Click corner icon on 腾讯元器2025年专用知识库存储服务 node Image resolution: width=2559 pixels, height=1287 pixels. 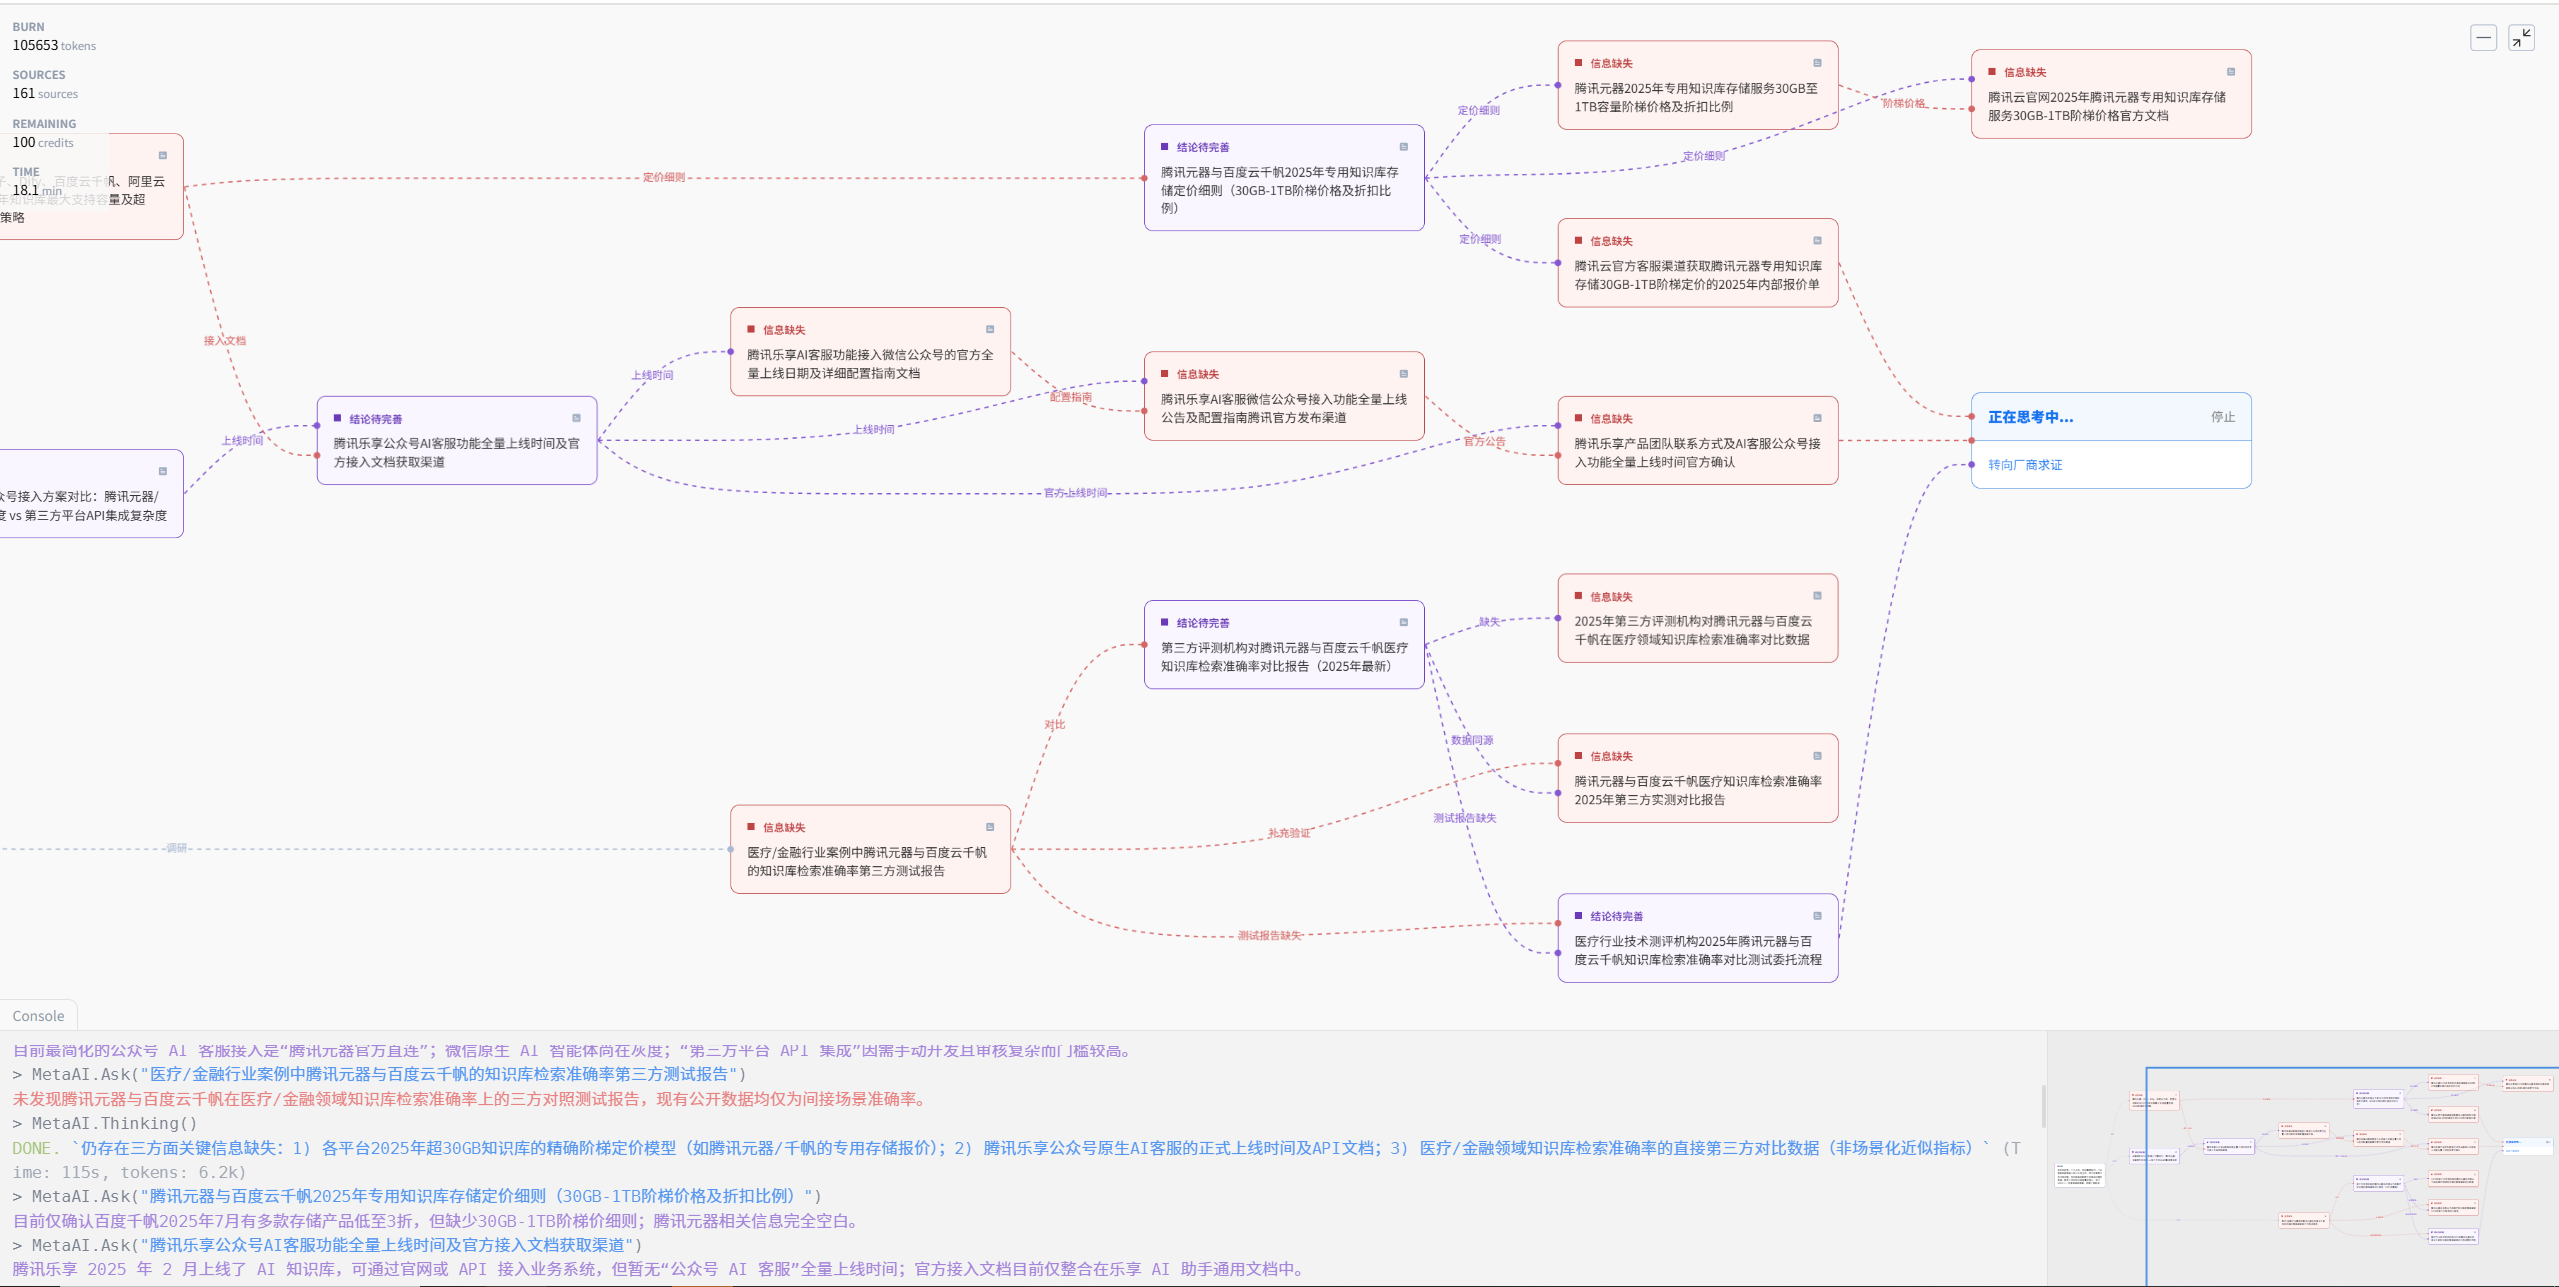coord(1817,63)
